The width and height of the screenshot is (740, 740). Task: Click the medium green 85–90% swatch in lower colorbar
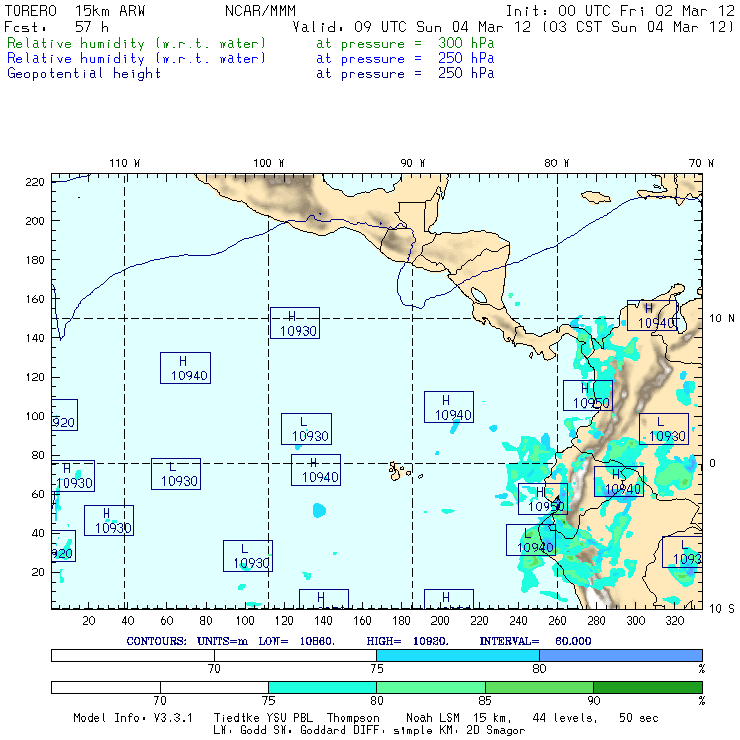click(x=539, y=687)
